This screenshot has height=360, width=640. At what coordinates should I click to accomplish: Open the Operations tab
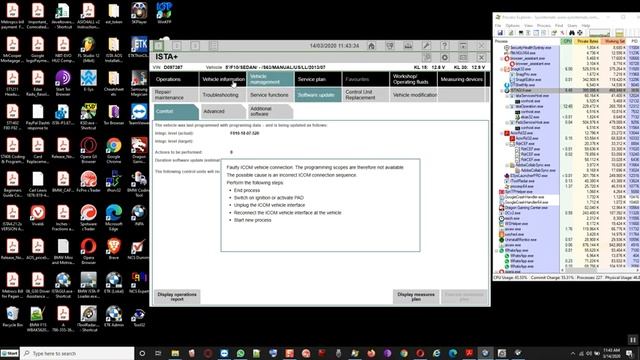pos(173,79)
